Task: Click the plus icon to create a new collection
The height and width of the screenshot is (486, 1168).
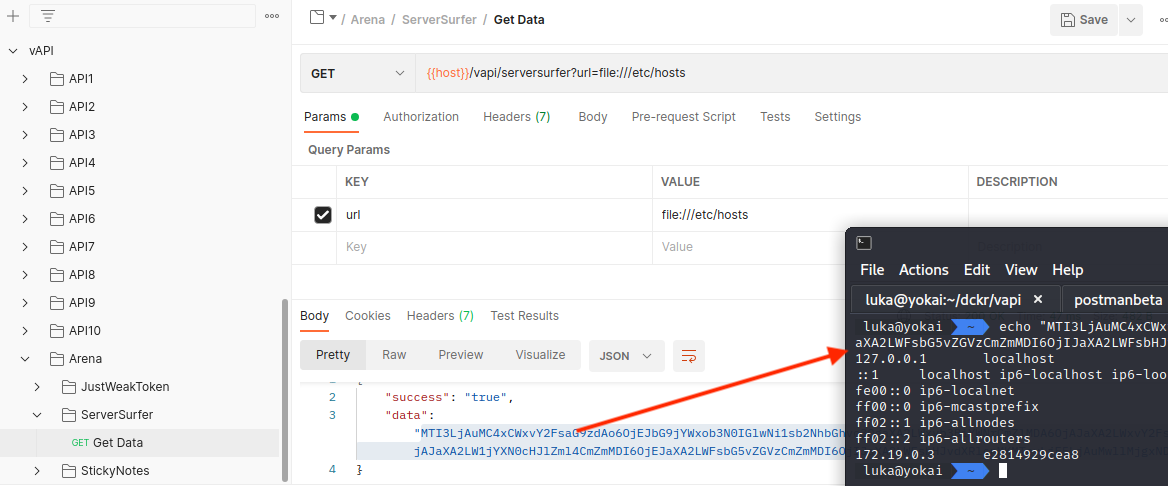Action: coord(13,16)
